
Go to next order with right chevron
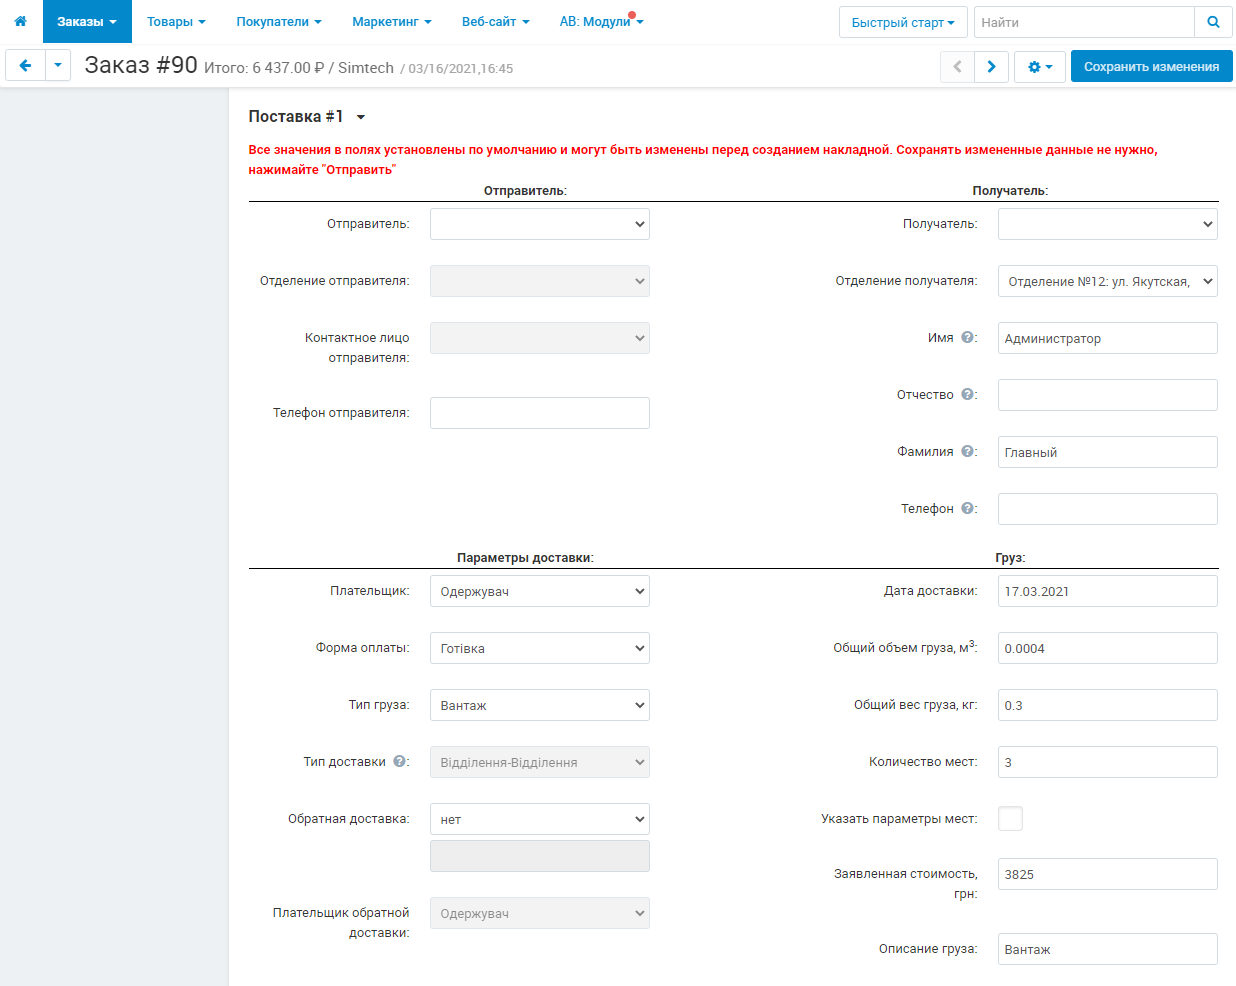point(991,67)
